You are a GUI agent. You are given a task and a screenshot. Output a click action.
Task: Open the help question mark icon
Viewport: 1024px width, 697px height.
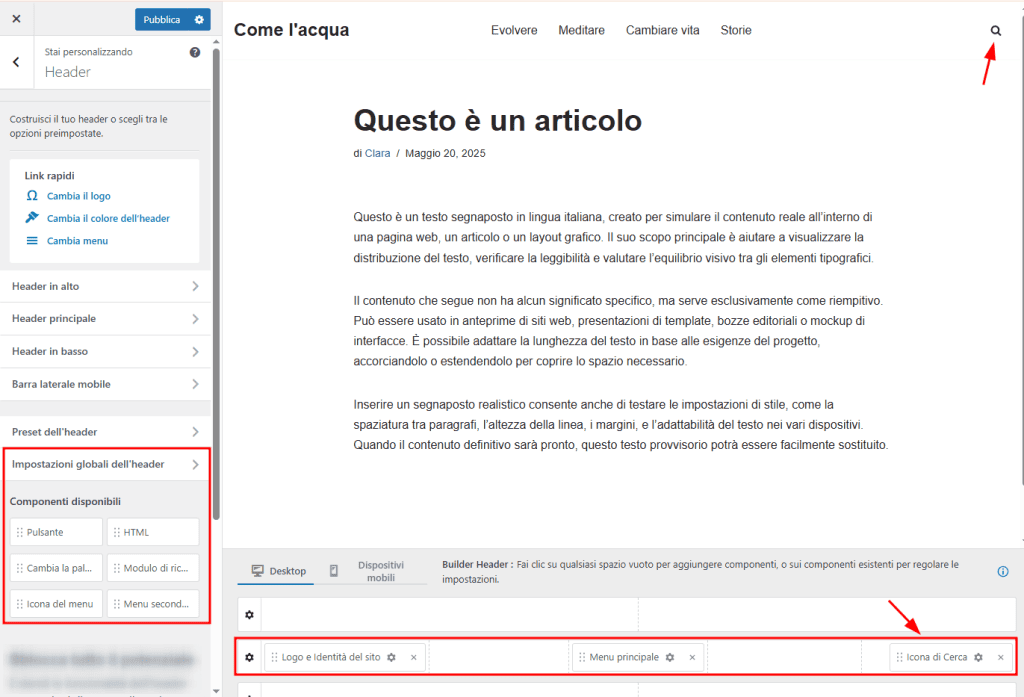point(195,52)
